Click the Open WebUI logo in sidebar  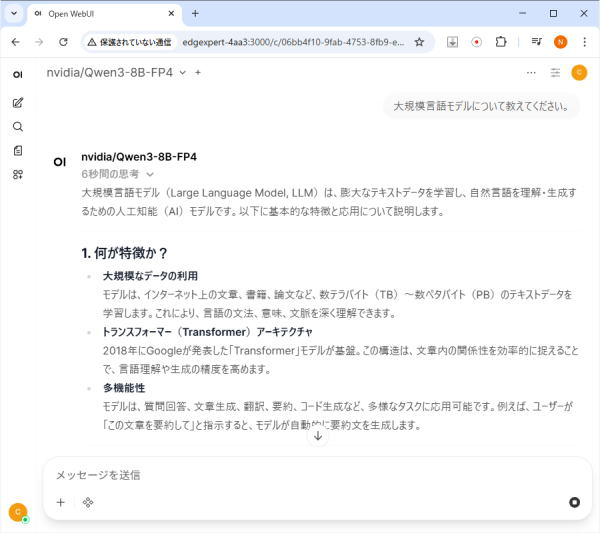coord(18,74)
